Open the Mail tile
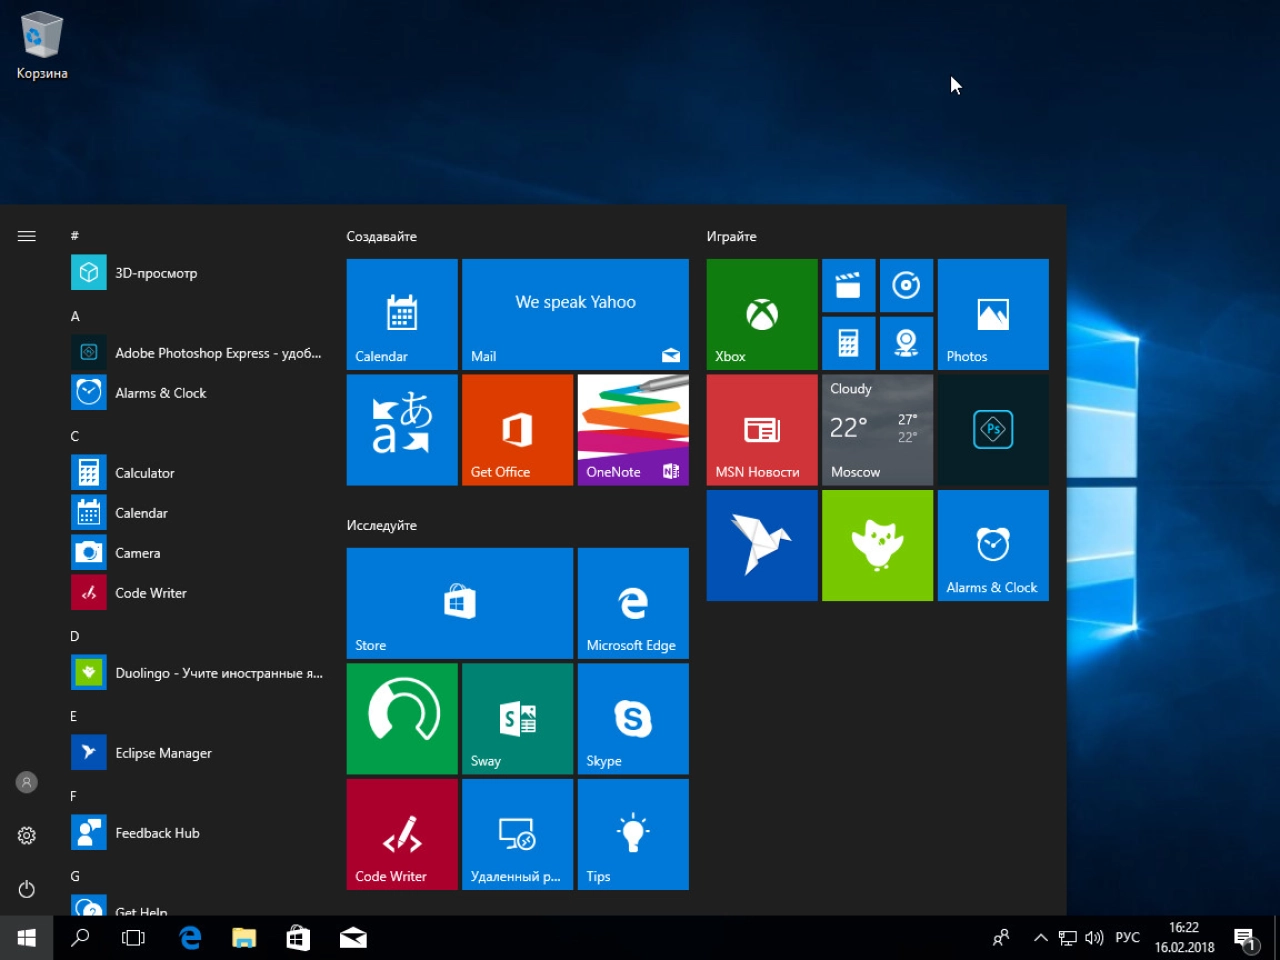This screenshot has width=1280, height=960. (575, 314)
